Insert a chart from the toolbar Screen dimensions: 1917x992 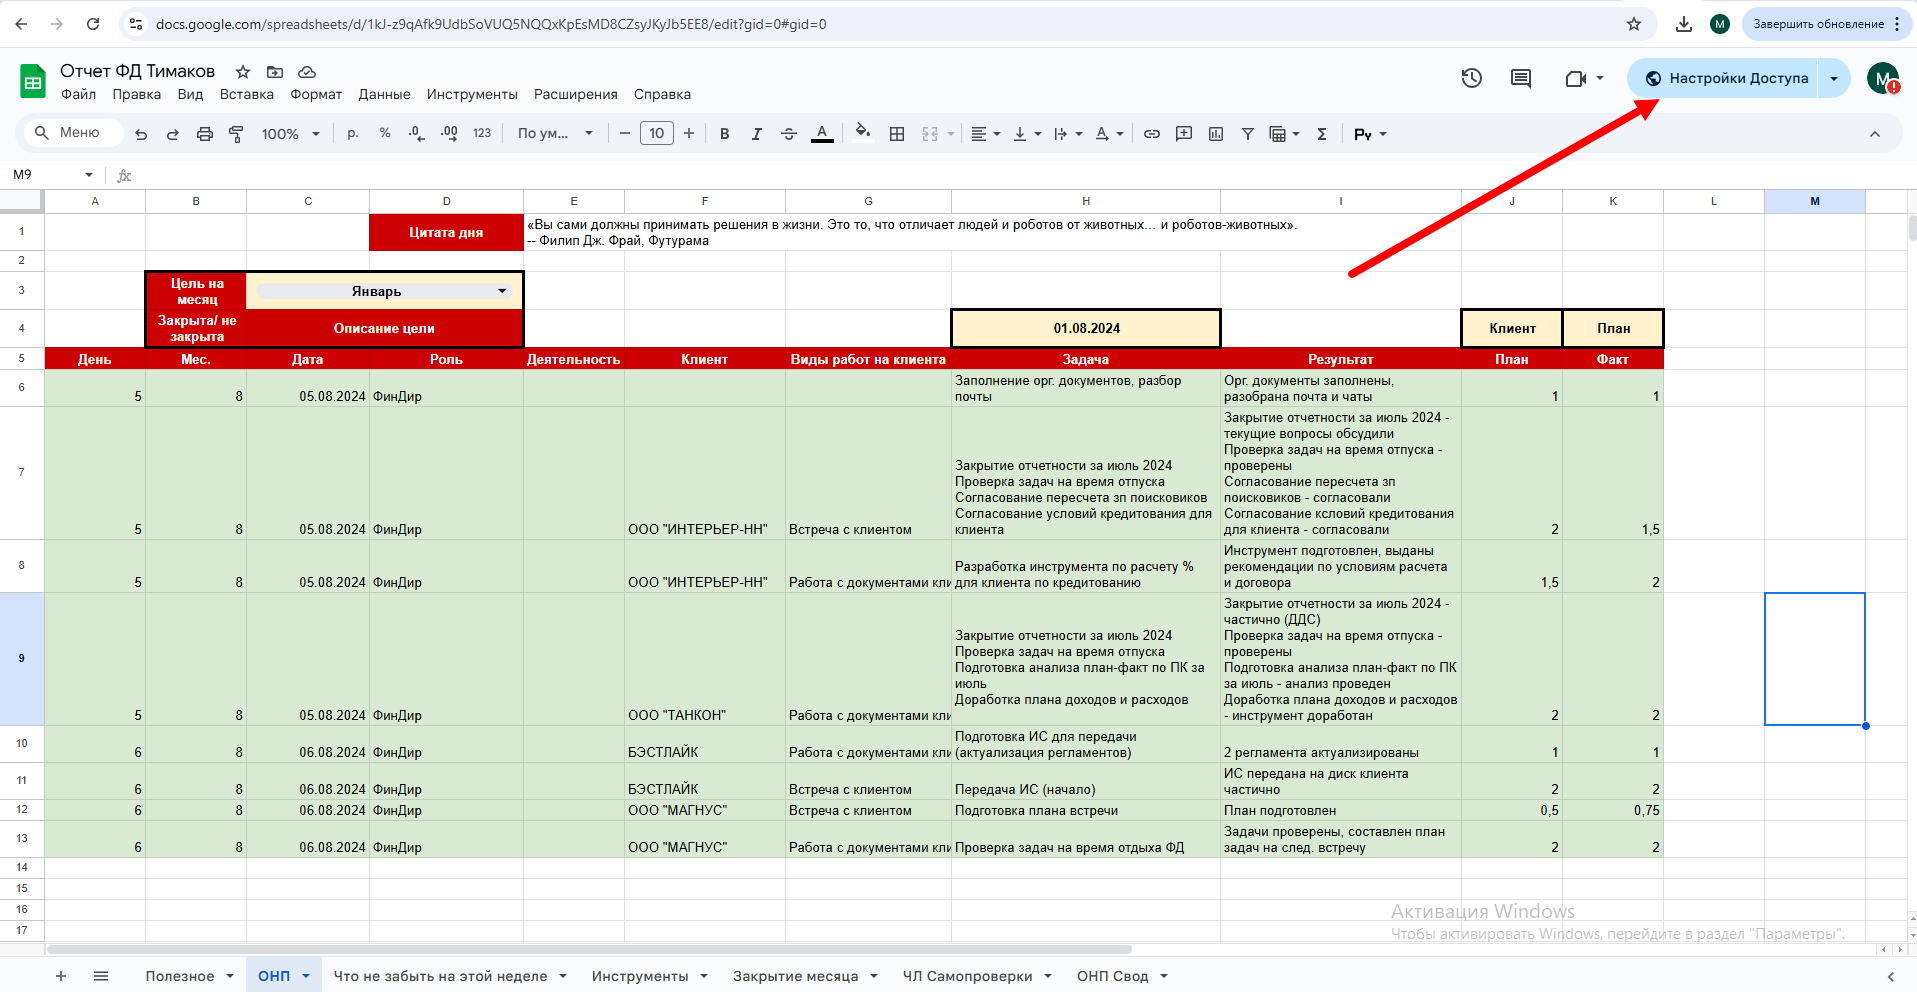point(1216,134)
